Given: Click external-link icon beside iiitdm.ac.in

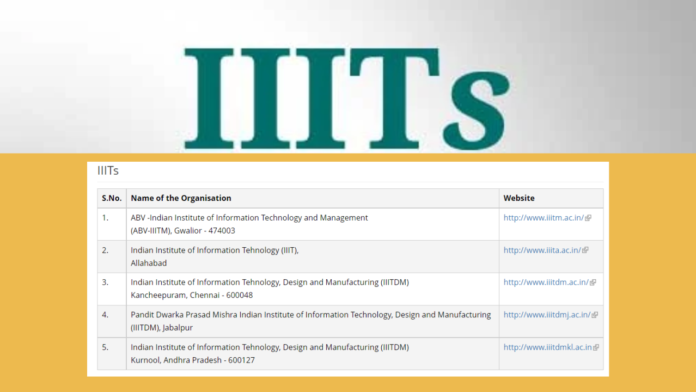Looking at the screenshot, I should point(593,282).
